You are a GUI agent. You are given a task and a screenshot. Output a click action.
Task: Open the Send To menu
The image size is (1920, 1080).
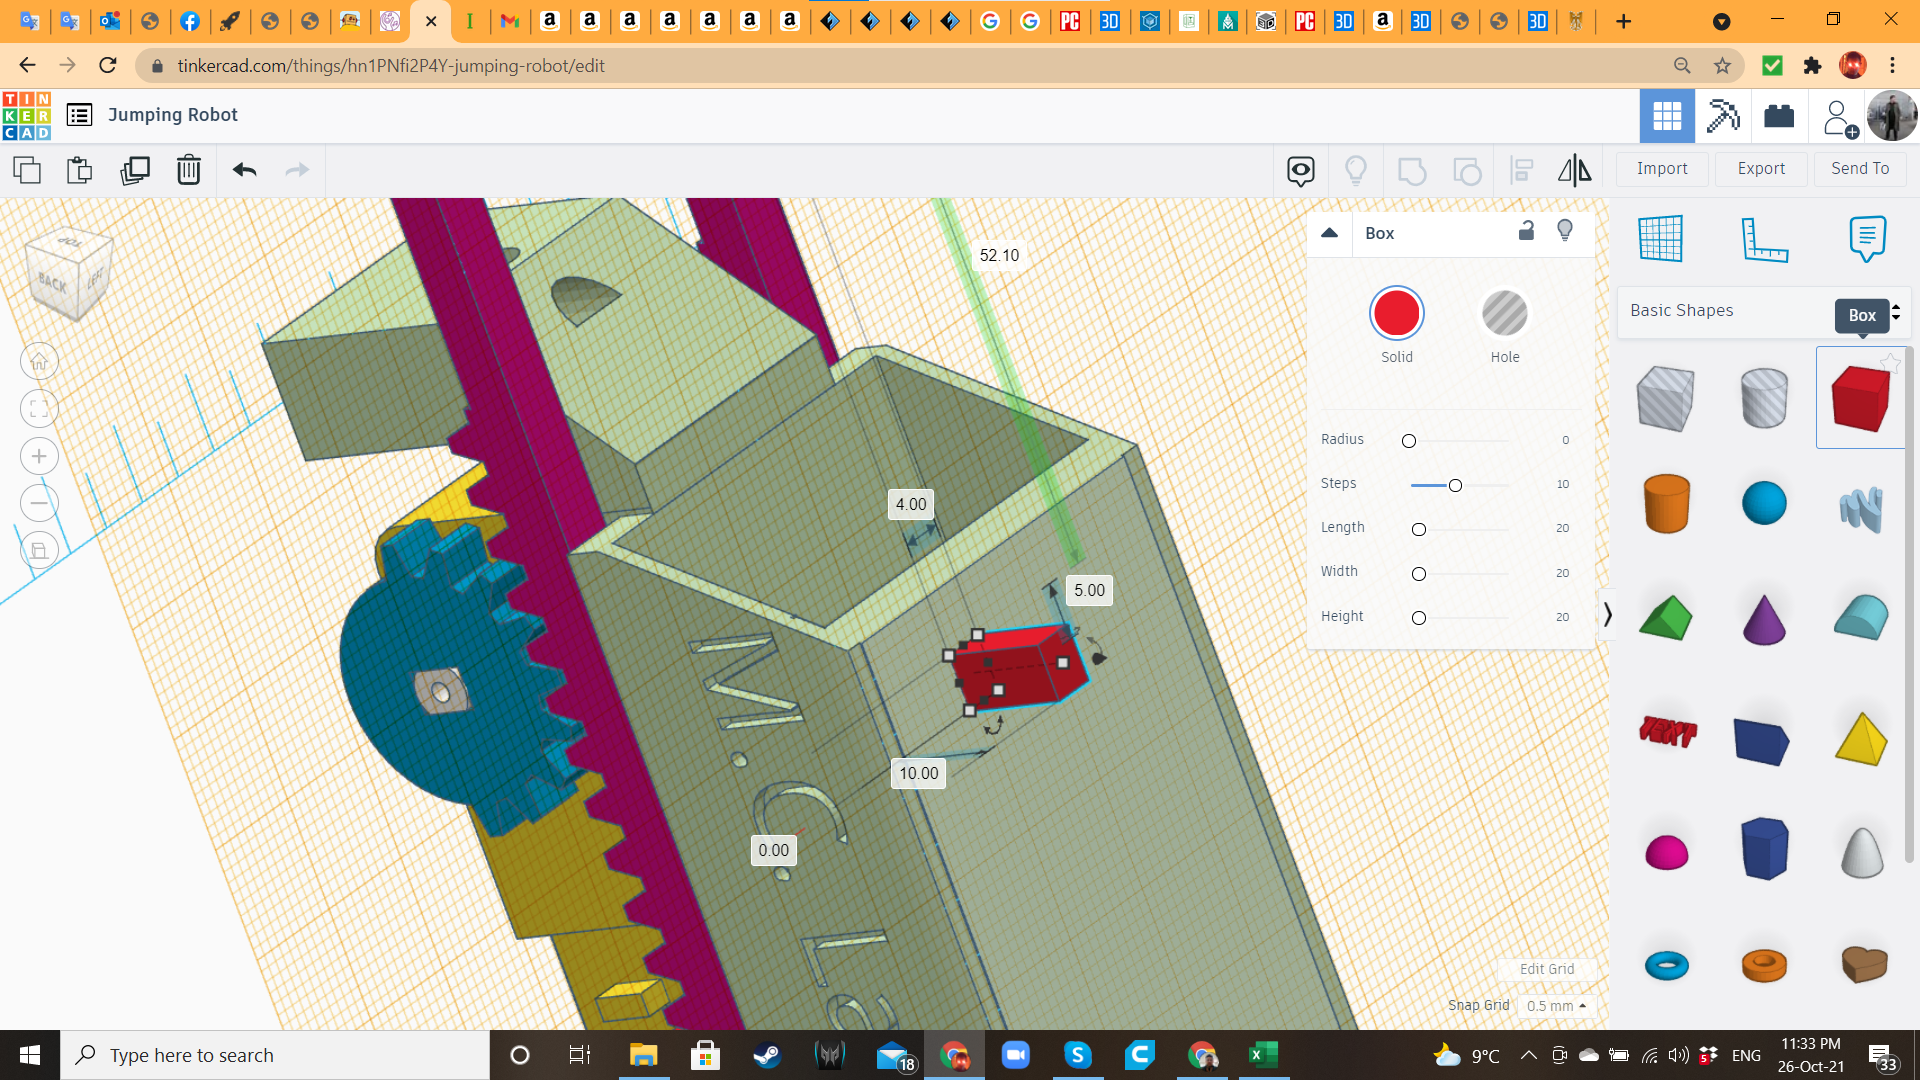pyautogui.click(x=1860, y=168)
